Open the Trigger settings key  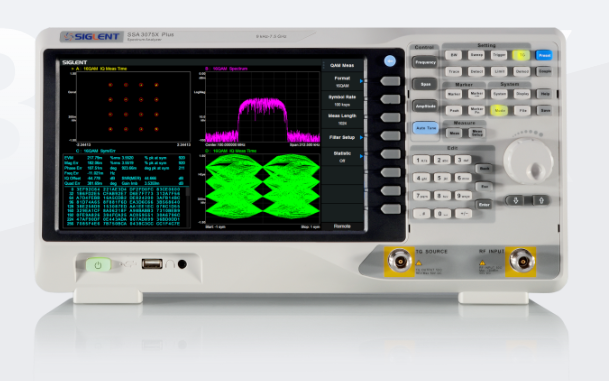click(499, 55)
